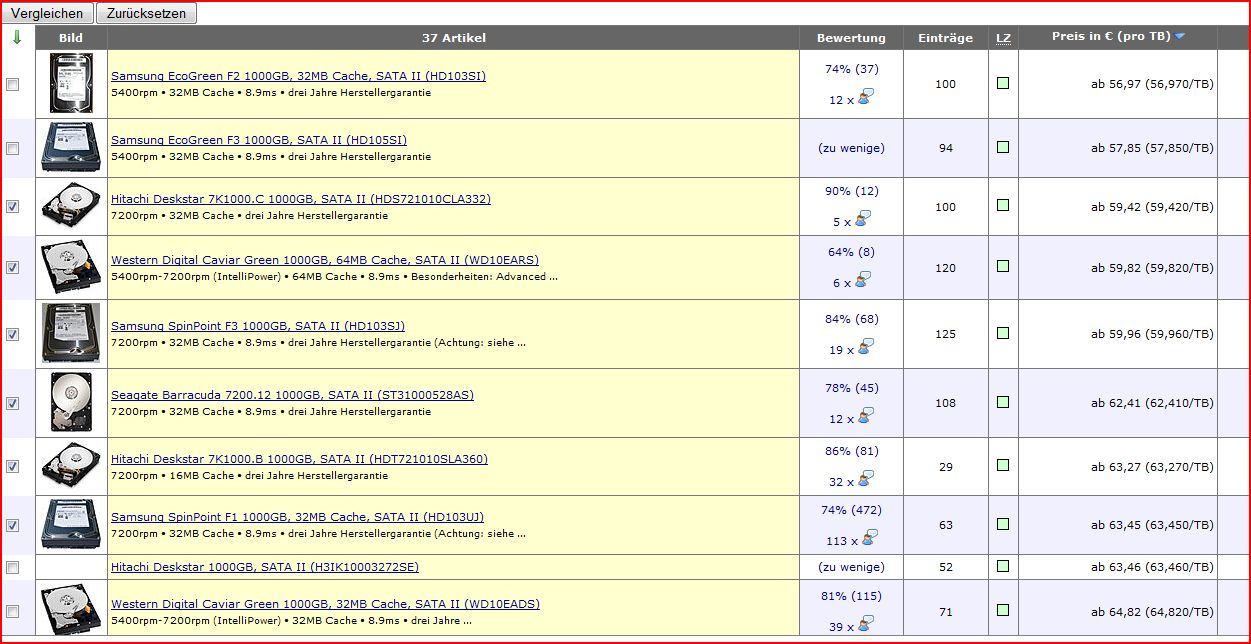Tick the checkbox for Samsung EcoGreen F3
Screen dimensions: 1251x644
click(12, 149)
